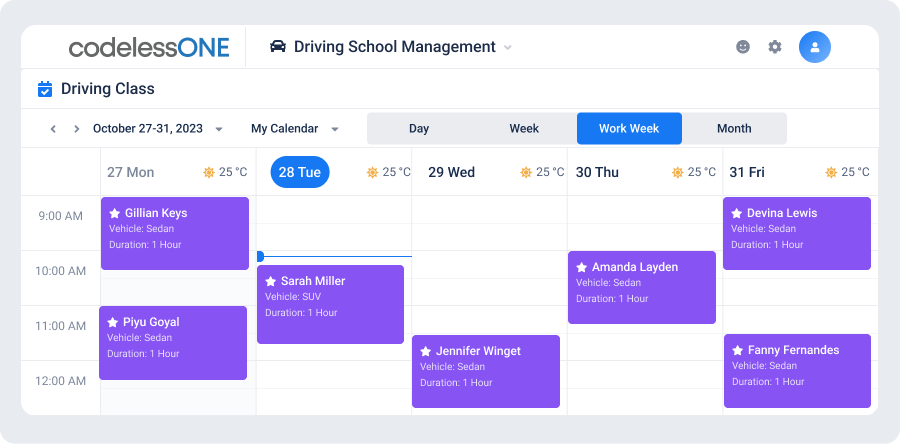Open Sarah Miller's SUV class event
The image size is (900, 444).
[330, 305]
